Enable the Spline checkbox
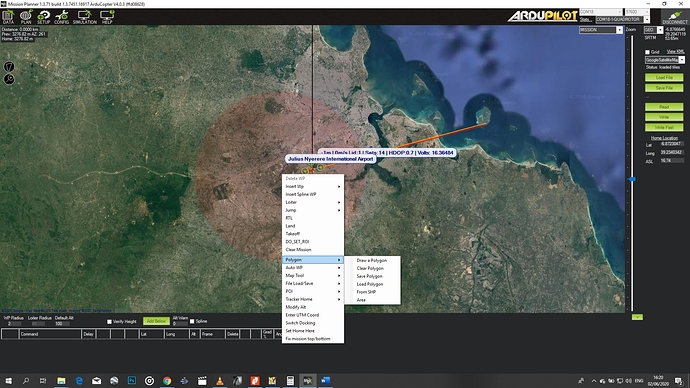Screen dimensions: 690x388 192,321
